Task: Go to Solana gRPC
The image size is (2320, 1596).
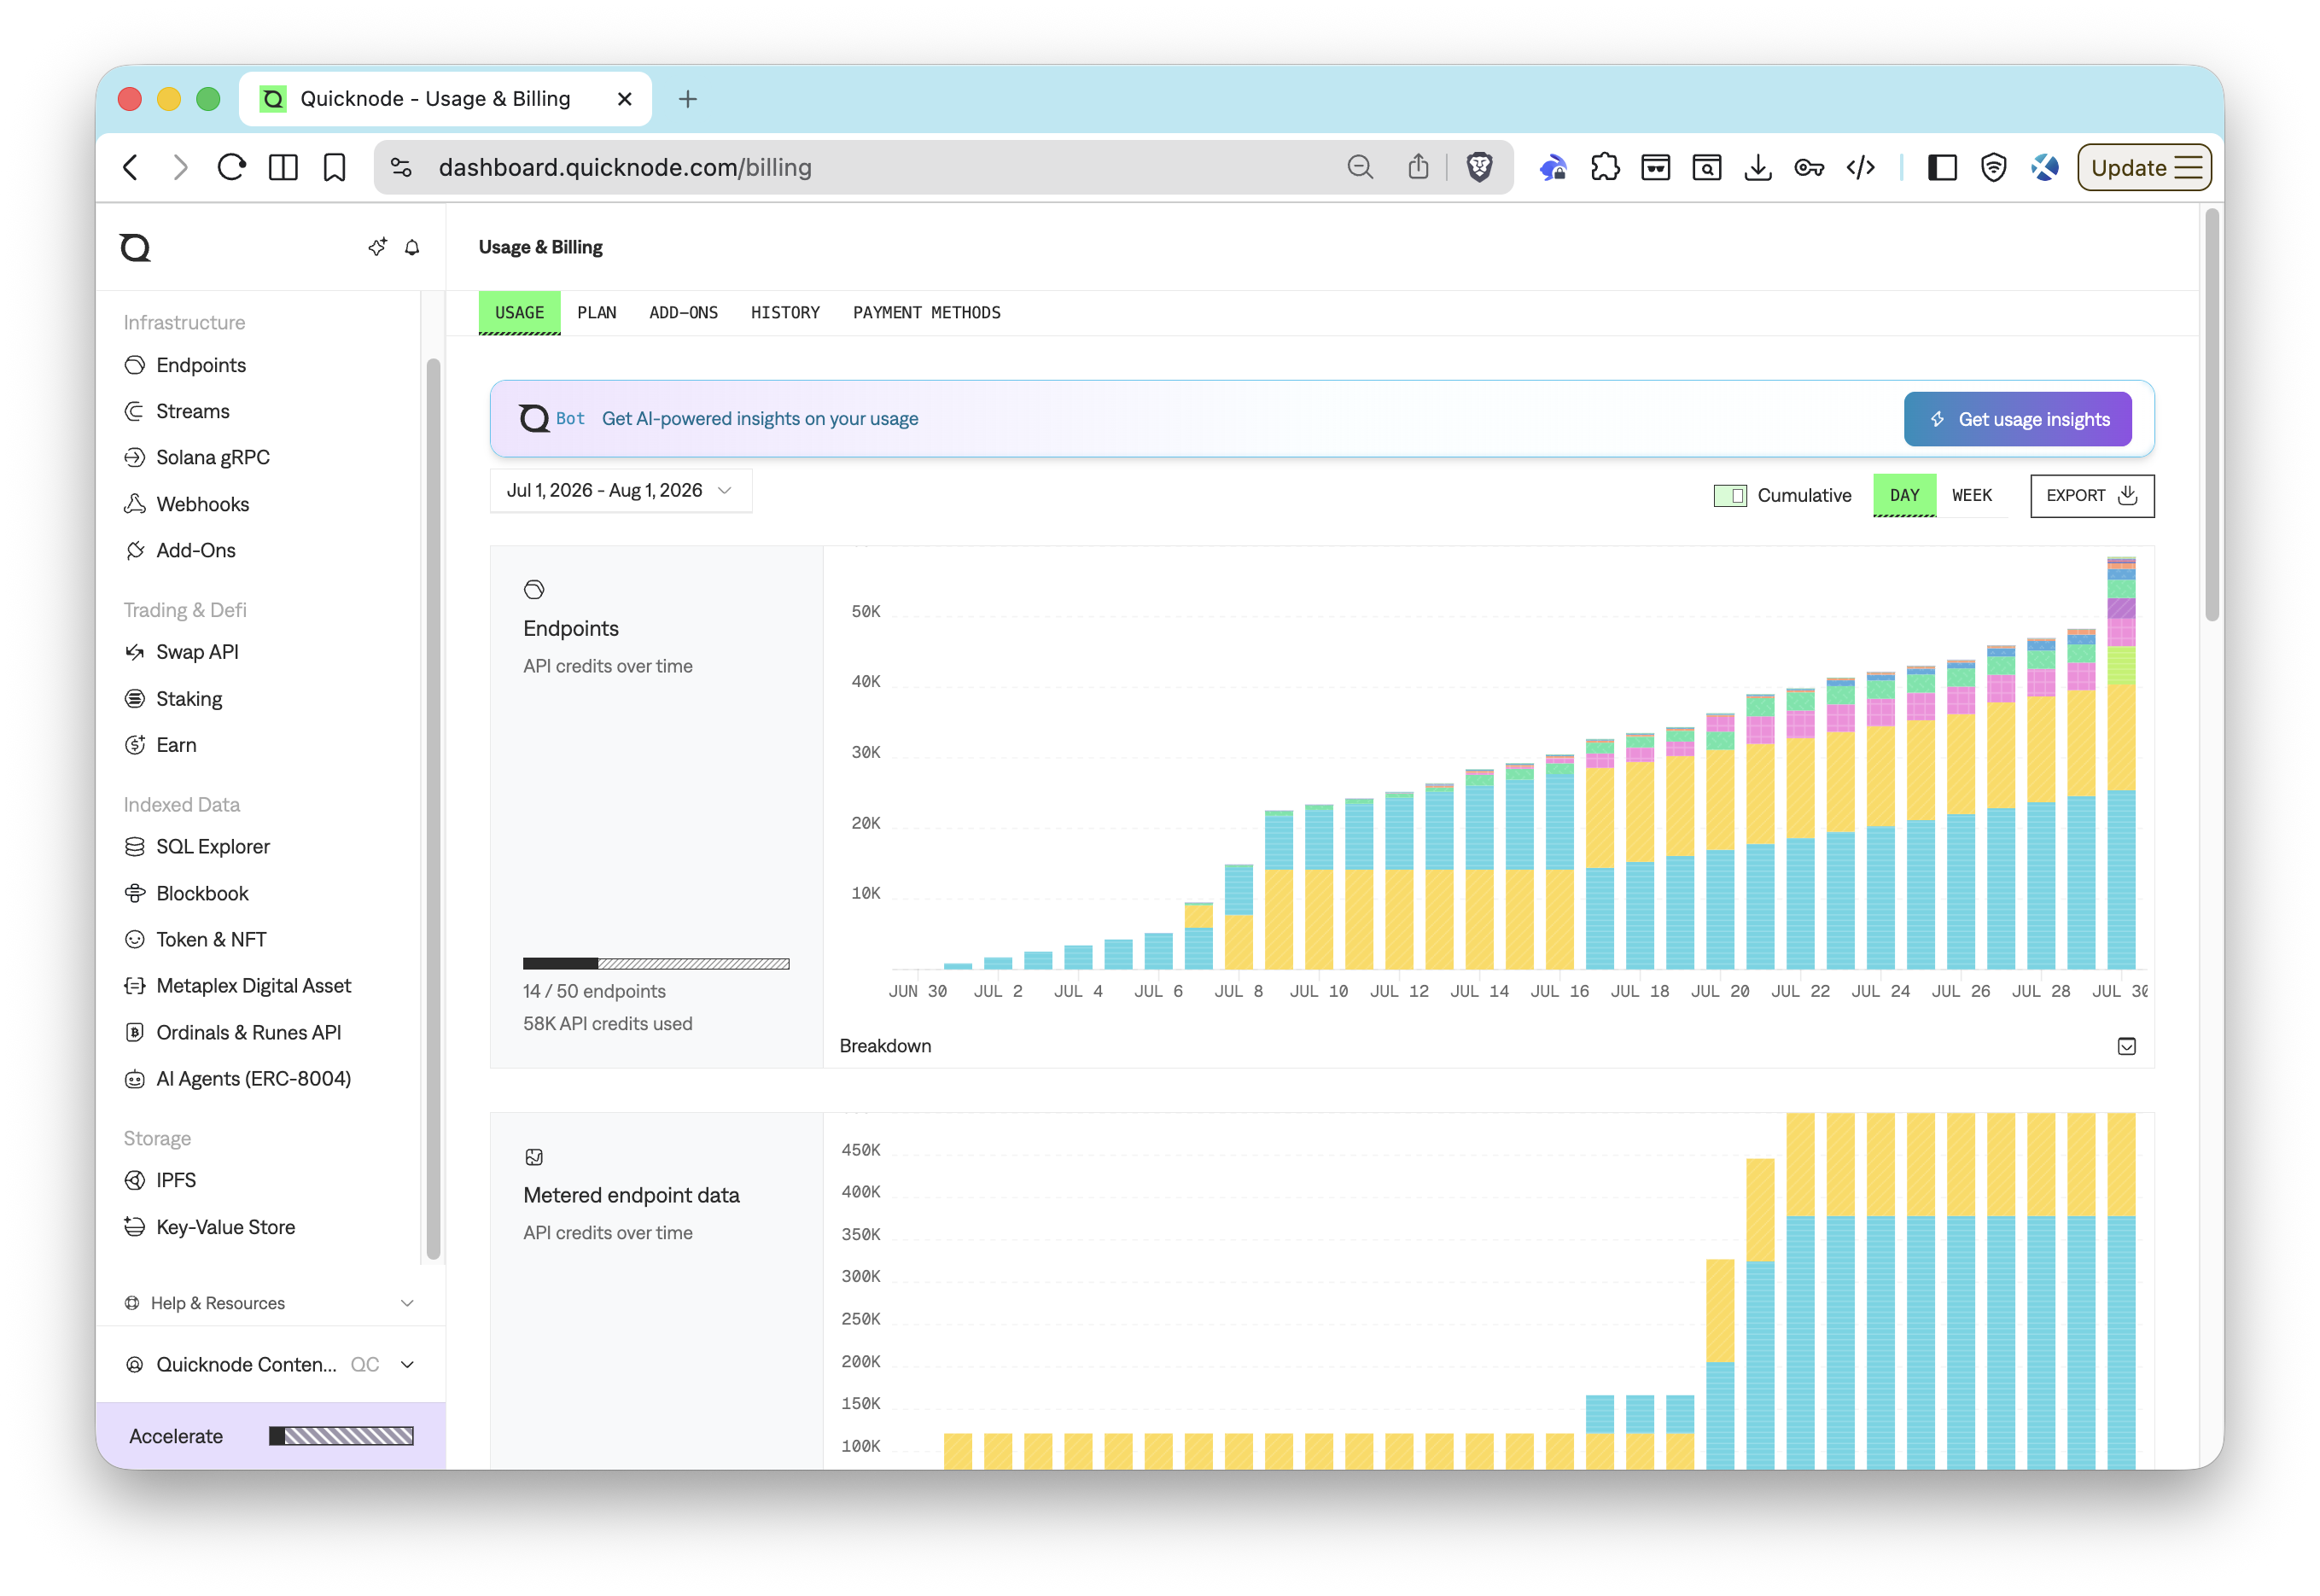Action: click(x=212, y=457)
